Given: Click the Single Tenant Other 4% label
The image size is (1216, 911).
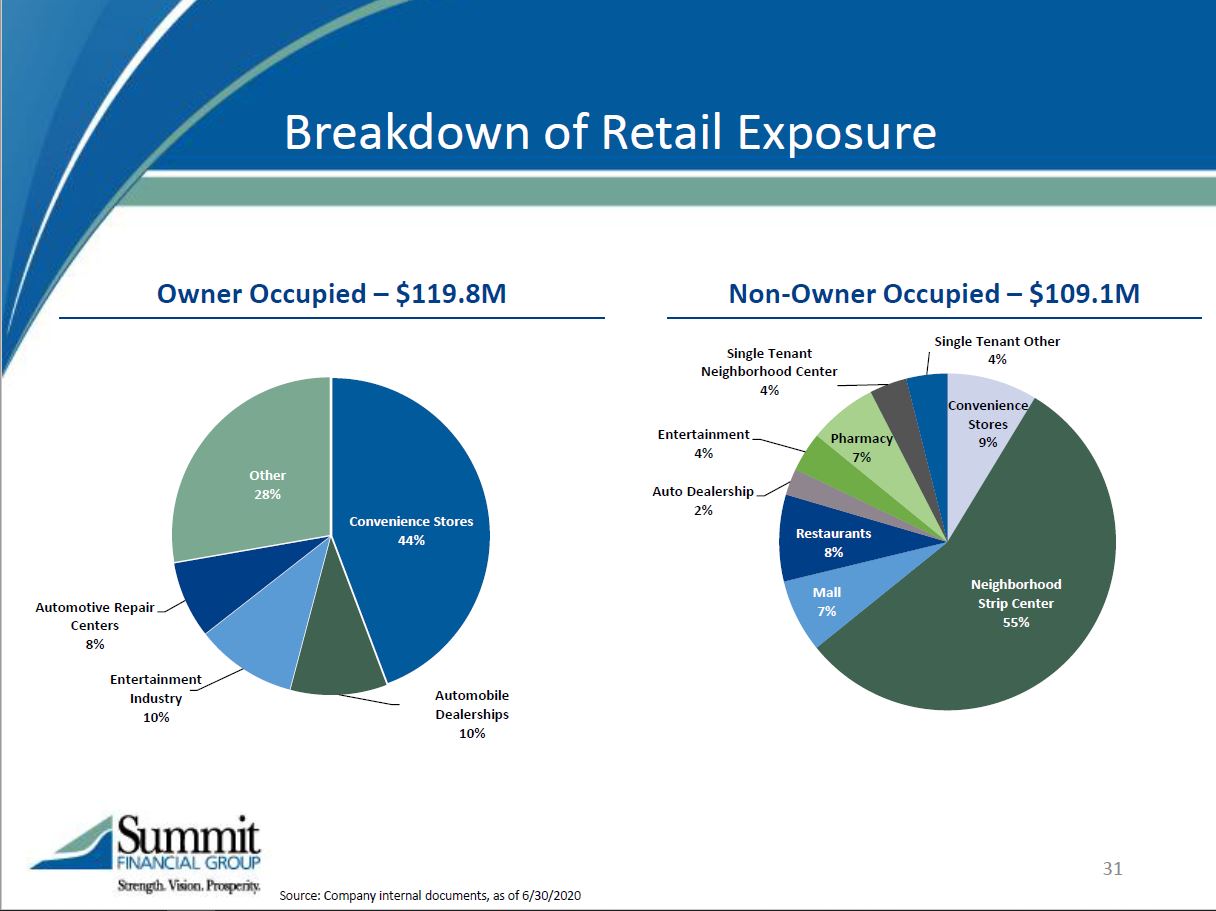Looking at the screenshot, I should coord(997,350).
